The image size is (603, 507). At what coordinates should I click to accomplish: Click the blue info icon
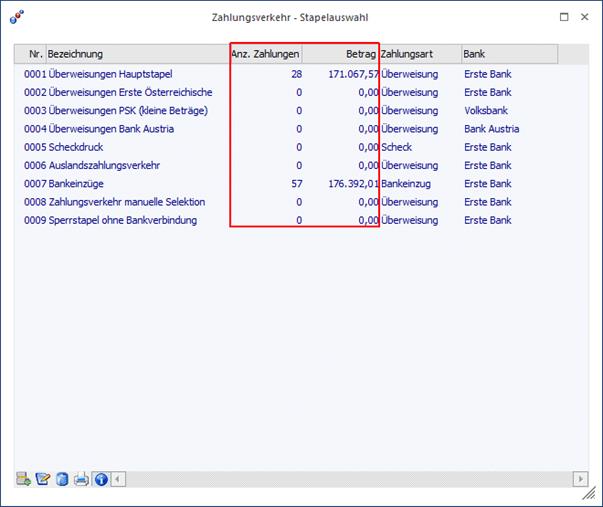tap(100, 479)
